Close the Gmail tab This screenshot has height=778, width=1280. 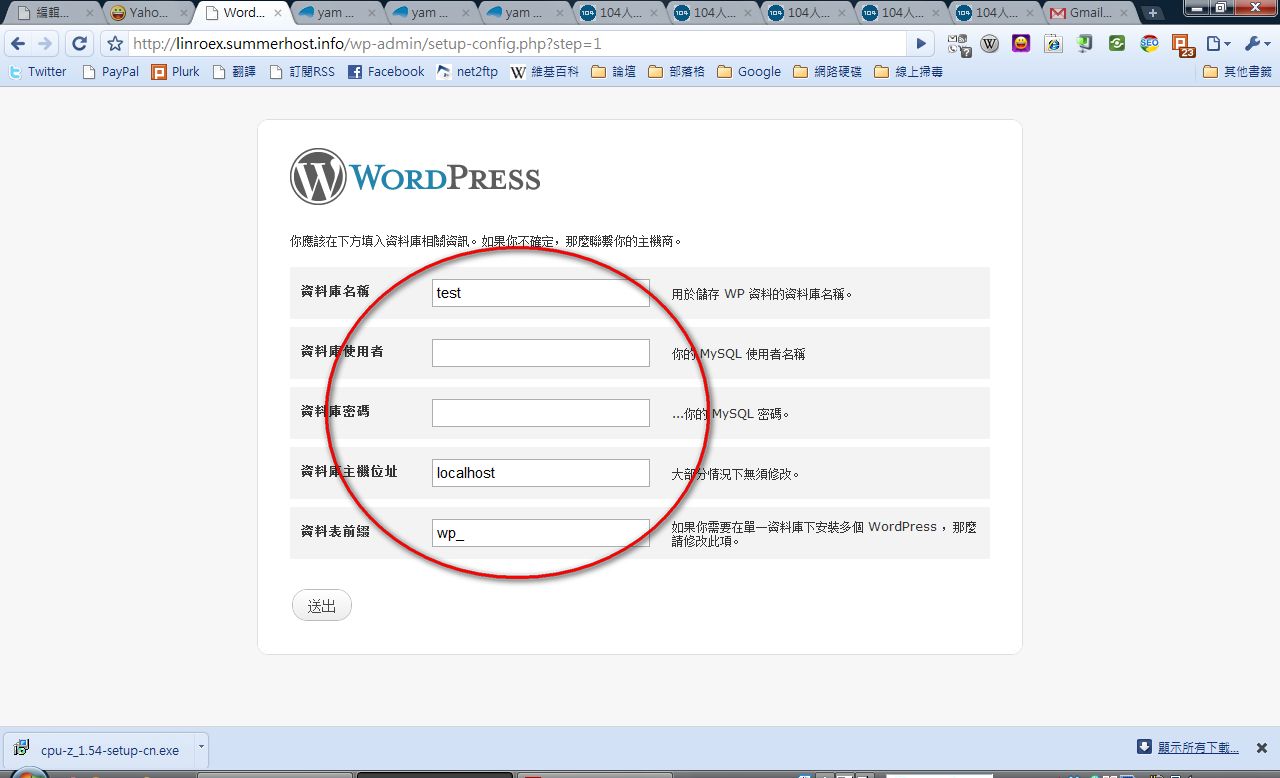point(1122,13)
